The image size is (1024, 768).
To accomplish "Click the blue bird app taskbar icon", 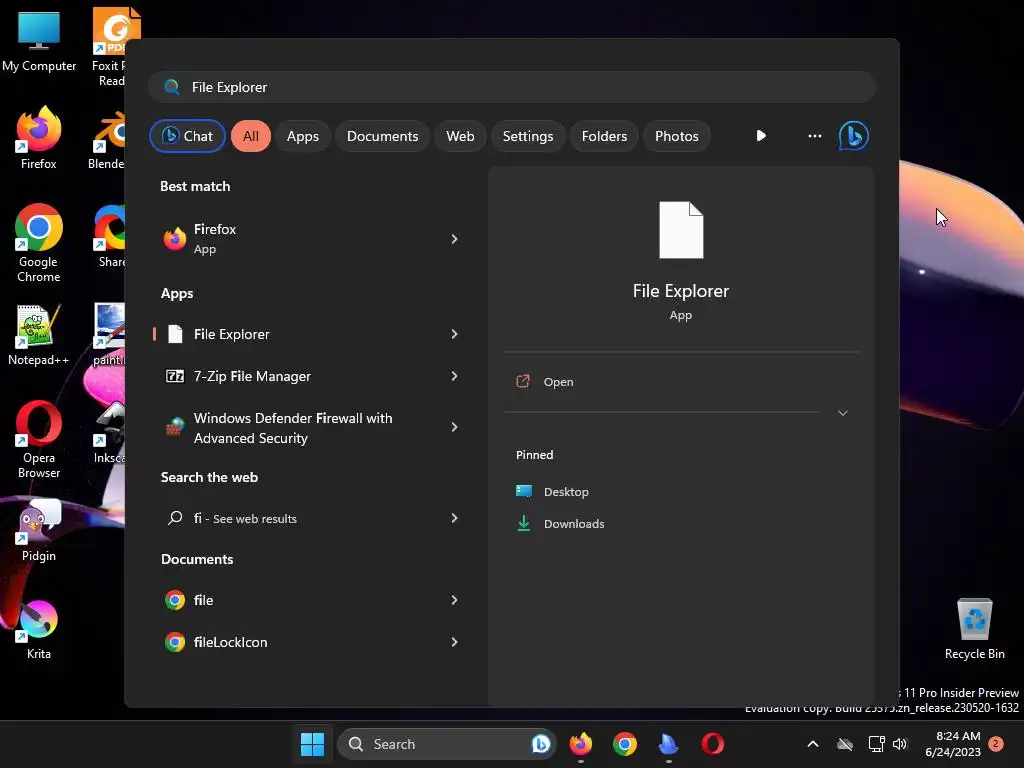I will (668, 744).
